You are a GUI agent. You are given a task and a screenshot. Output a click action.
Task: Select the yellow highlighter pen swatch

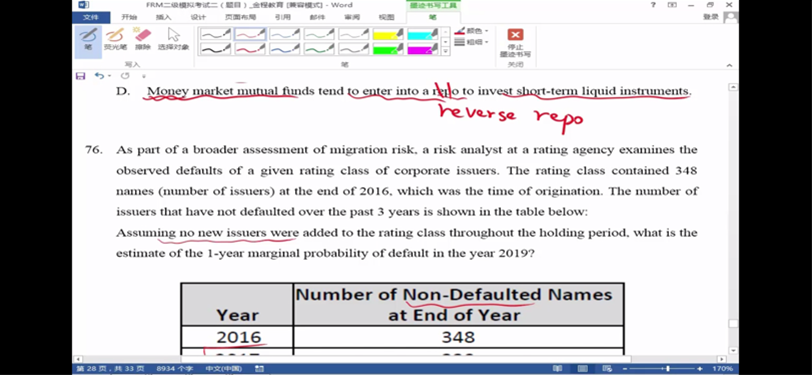click(x=388, y=35)
